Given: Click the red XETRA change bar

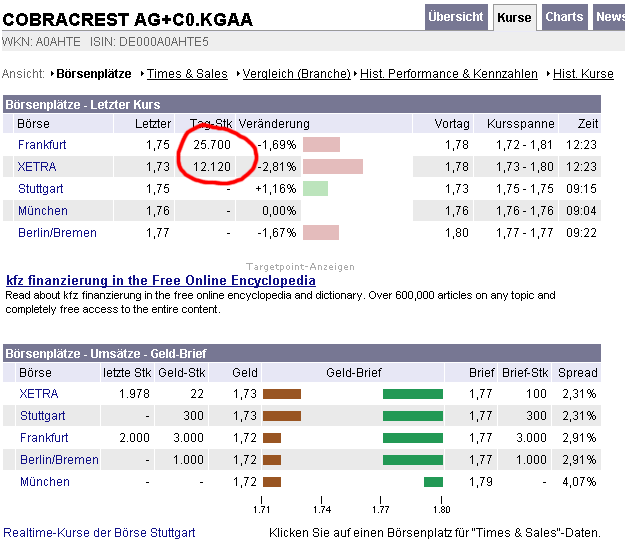Looking at the screenshot, I should pos(333,167).
